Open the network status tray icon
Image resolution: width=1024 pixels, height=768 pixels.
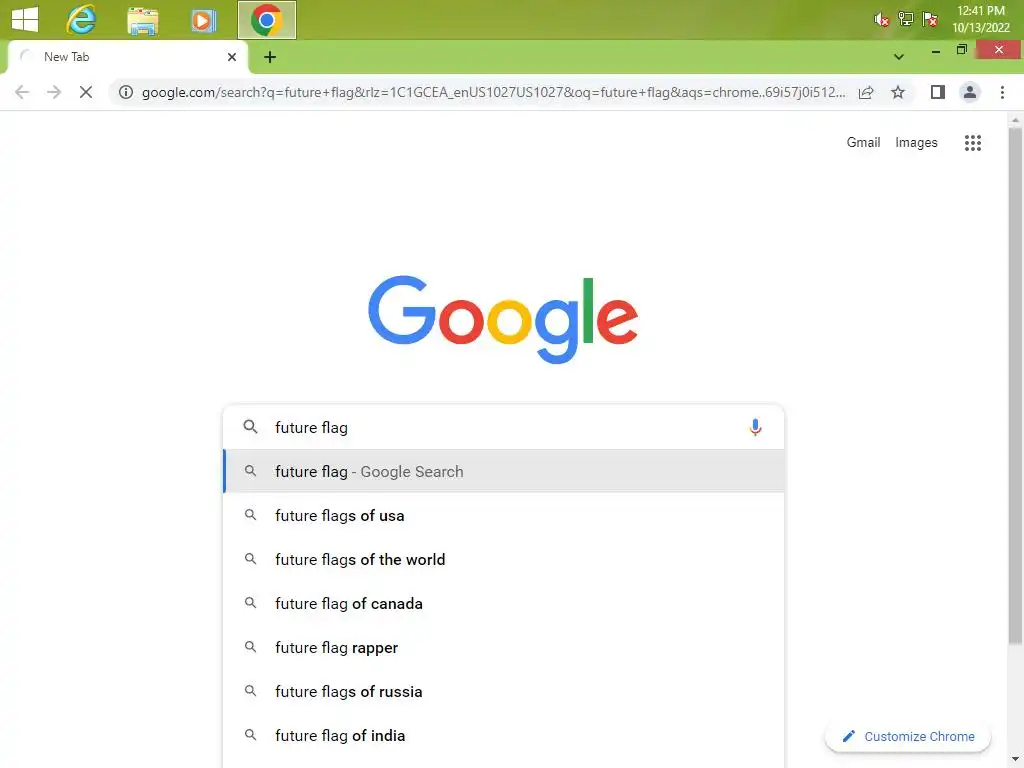(906, 19)
